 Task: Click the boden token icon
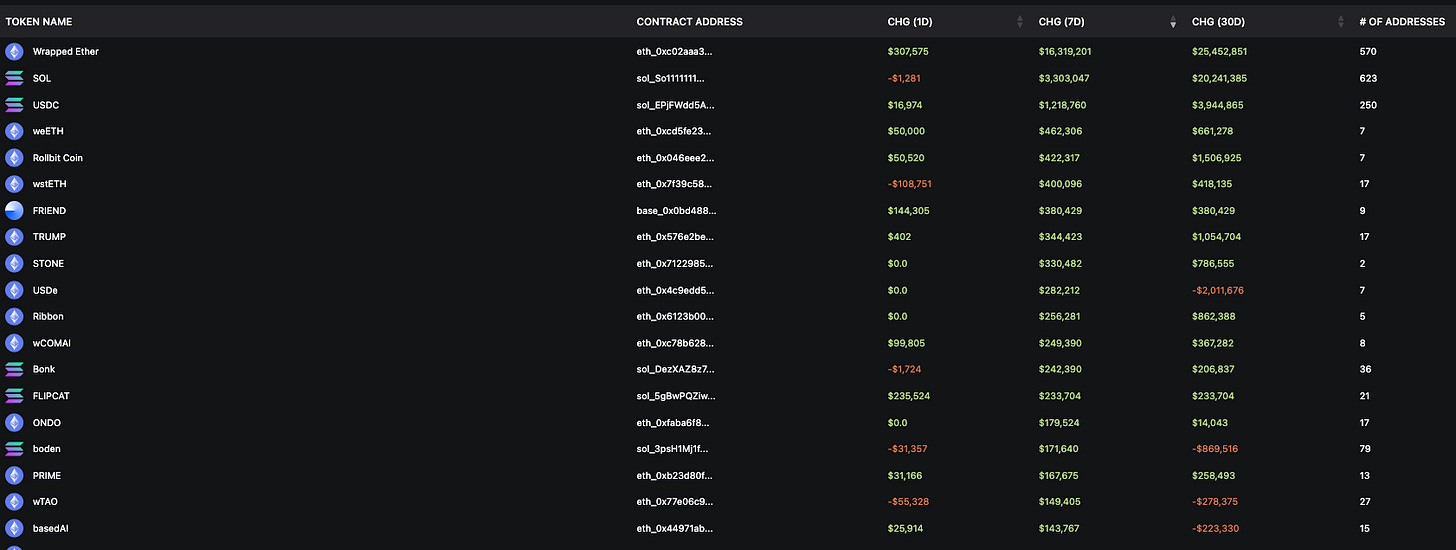(14, 449)
